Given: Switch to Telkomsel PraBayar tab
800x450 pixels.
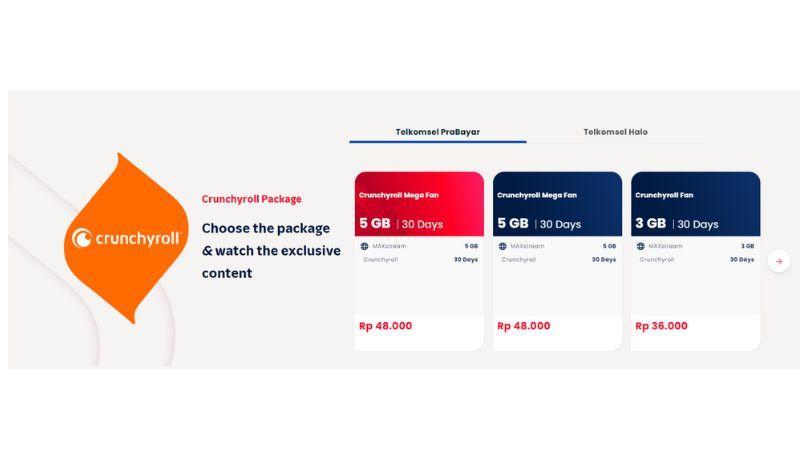Looking at the screenshot, I should click(x=438, y=132).
